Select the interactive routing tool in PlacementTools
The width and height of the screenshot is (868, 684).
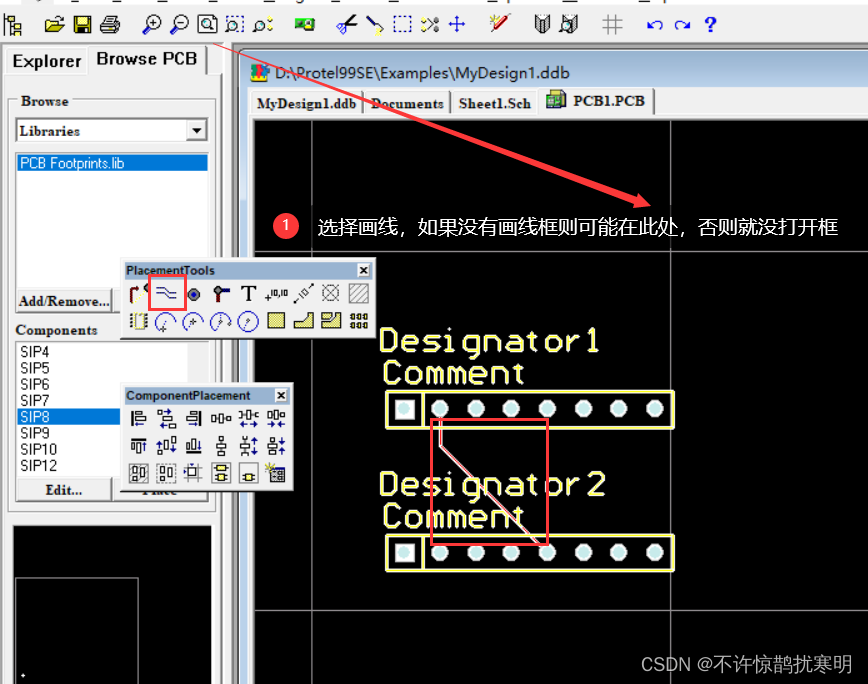[137, 293]
